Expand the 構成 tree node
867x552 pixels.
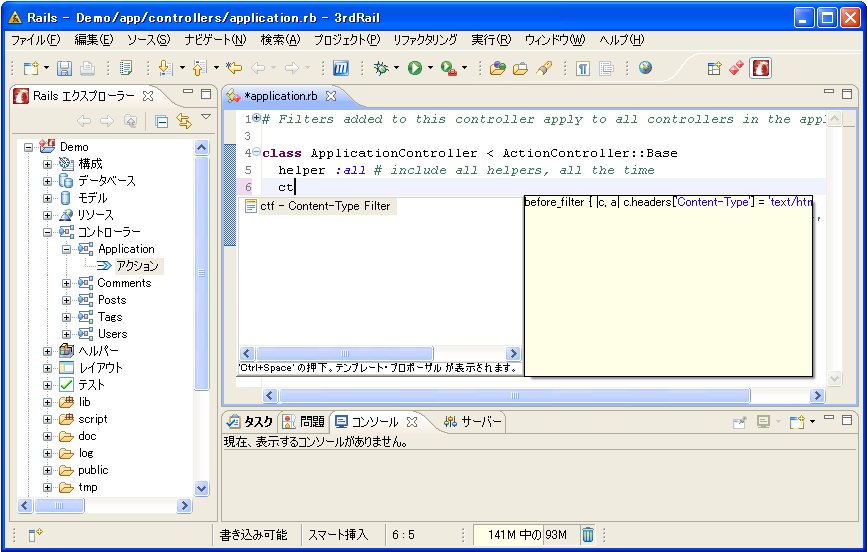48,164
